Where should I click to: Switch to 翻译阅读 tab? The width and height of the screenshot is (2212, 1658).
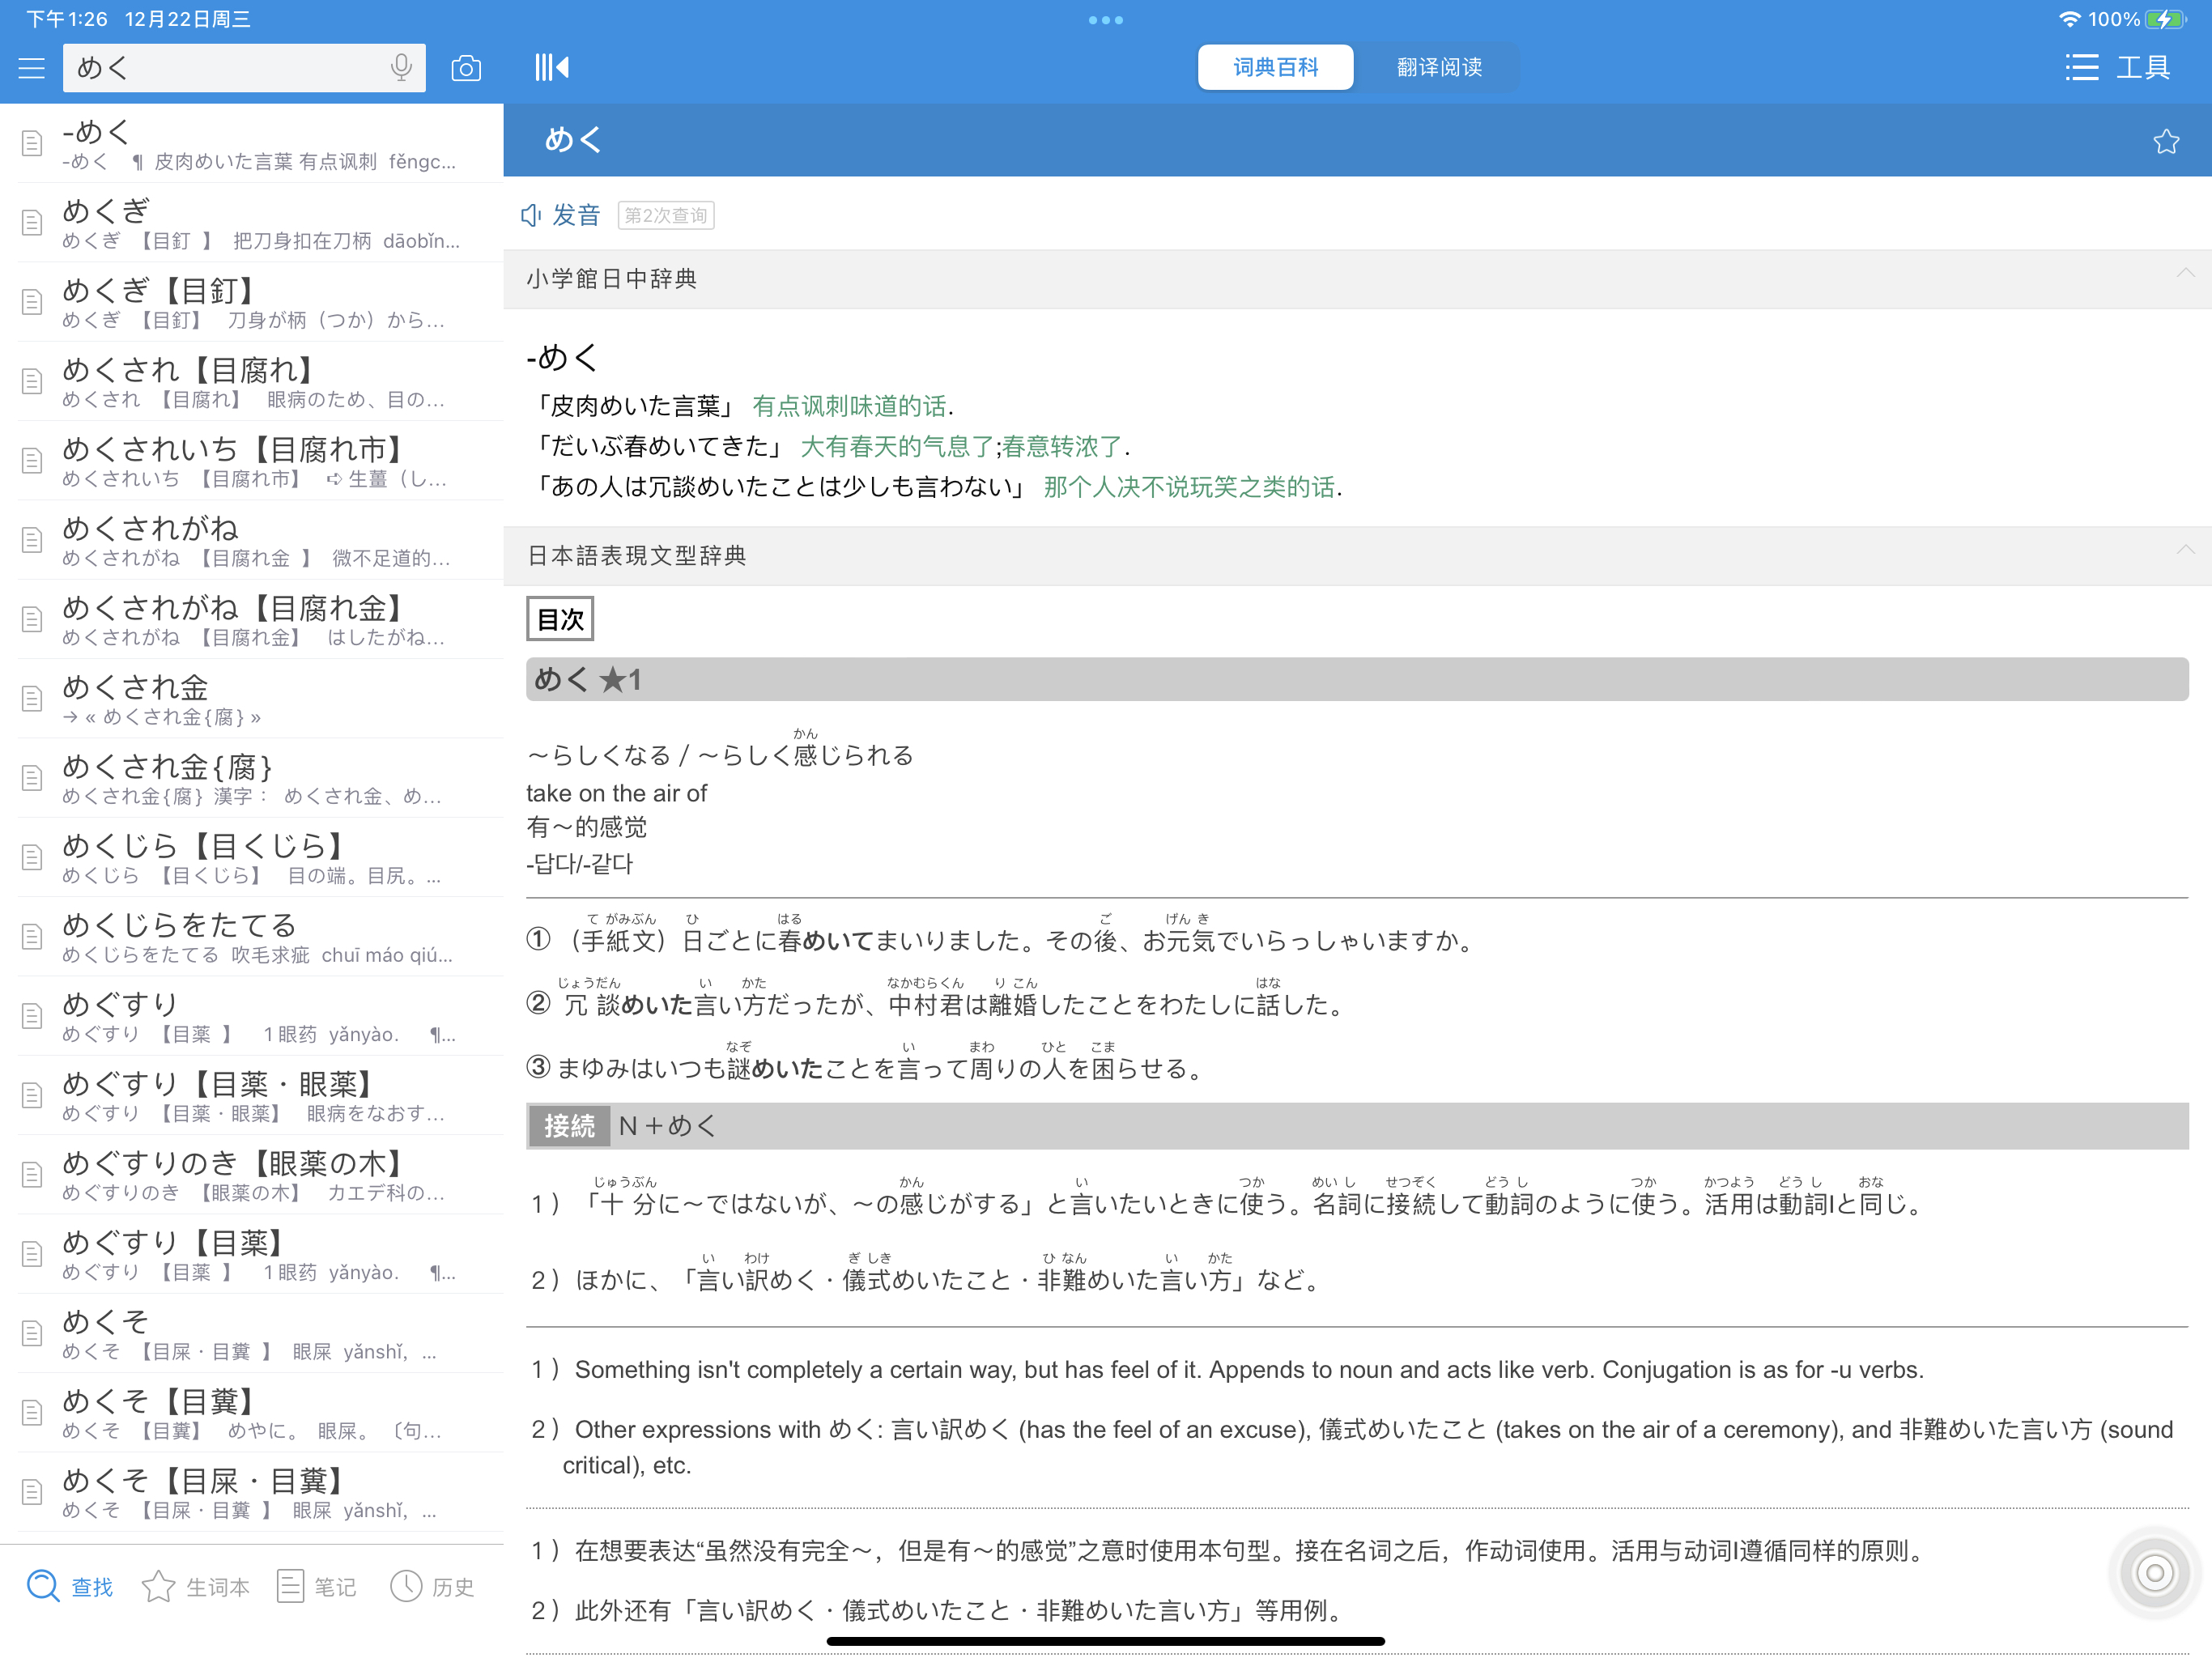point(1439,68)
